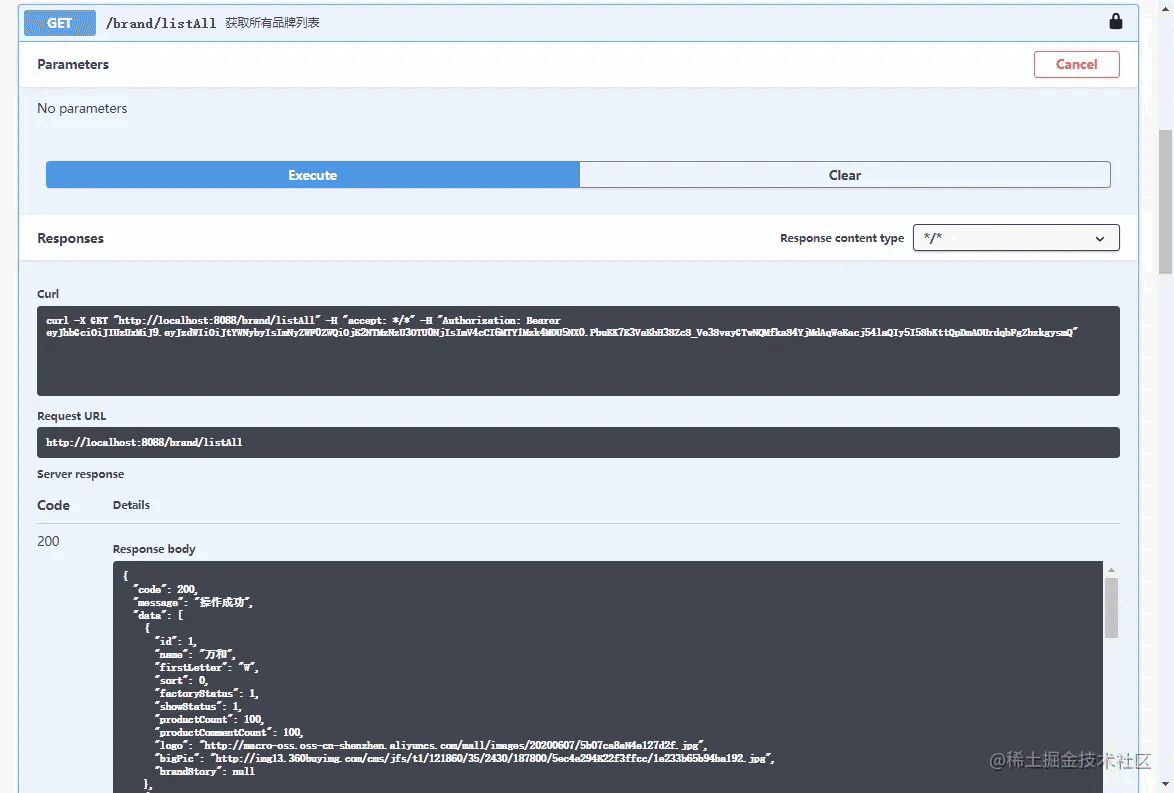Click the "No parameters" text
Image resolution: width=1174 pixels, height=793 pixels.
[x=82, y=109]
